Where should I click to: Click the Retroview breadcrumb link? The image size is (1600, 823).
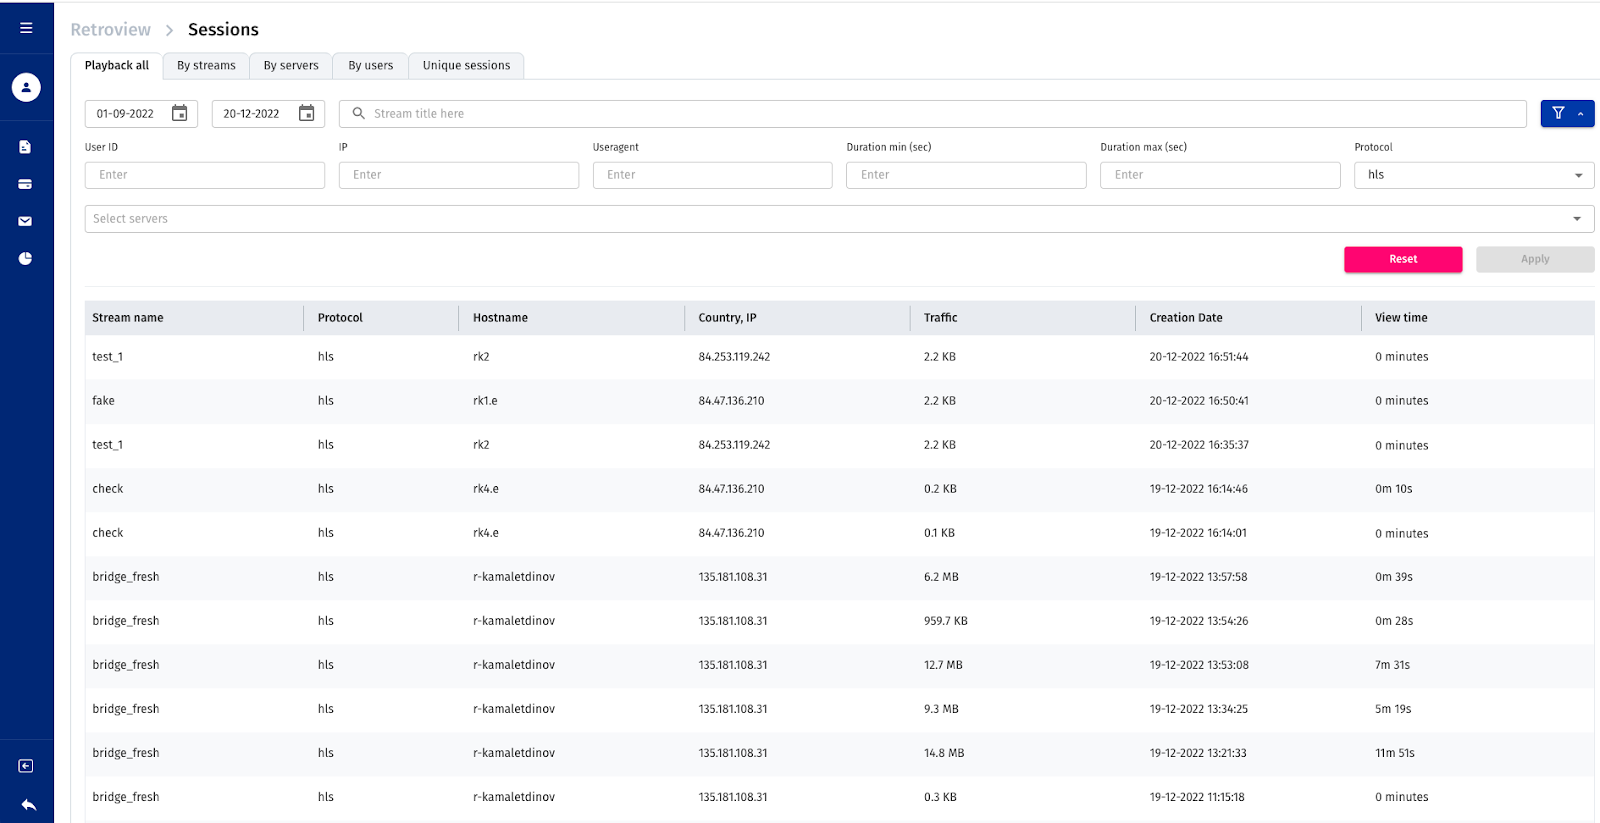pos(110,30)
